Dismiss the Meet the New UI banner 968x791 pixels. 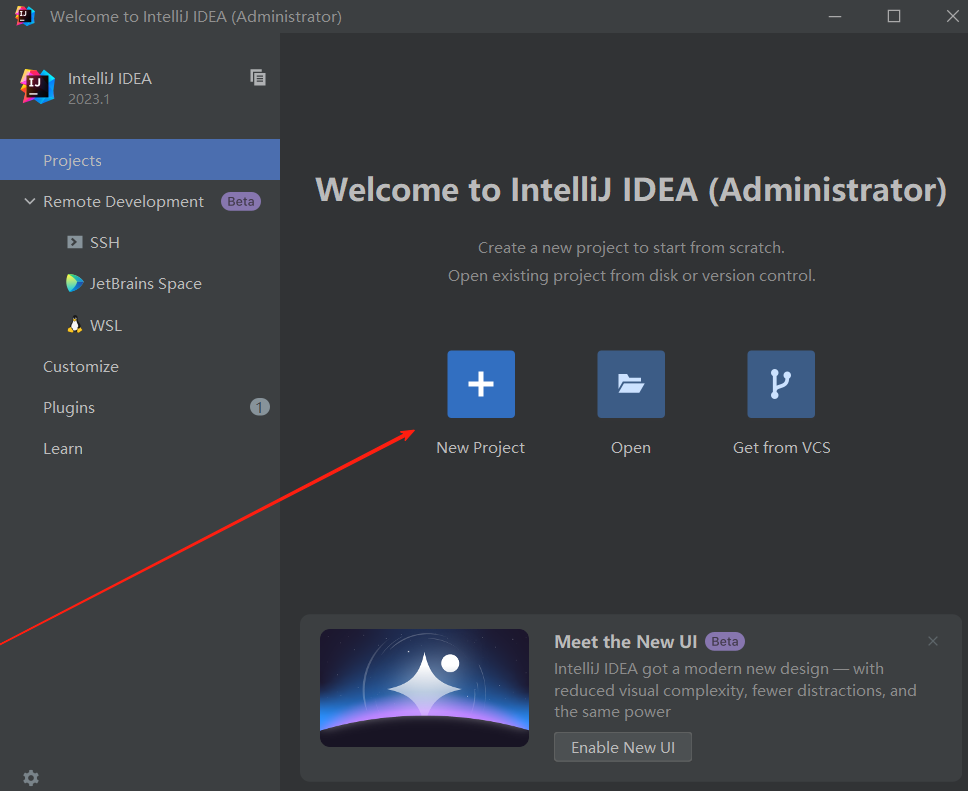coord(933,641)
